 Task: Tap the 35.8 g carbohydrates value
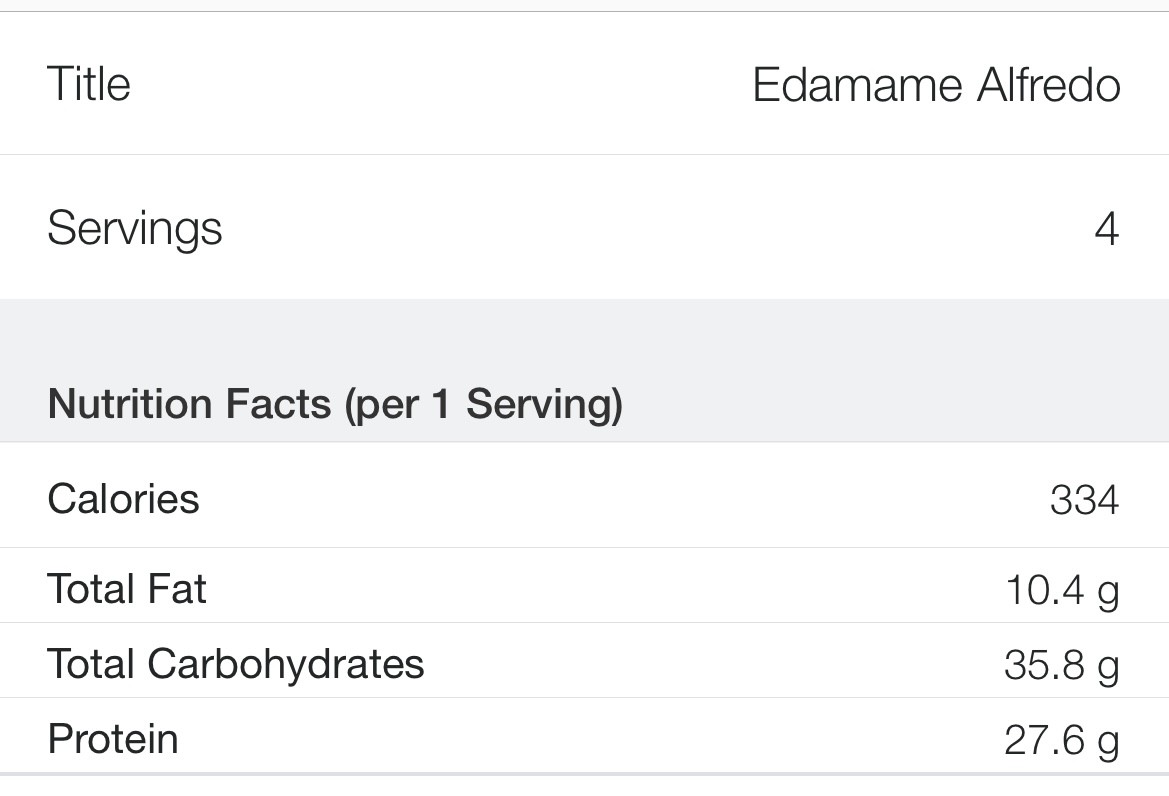(x=1061, y=665)
